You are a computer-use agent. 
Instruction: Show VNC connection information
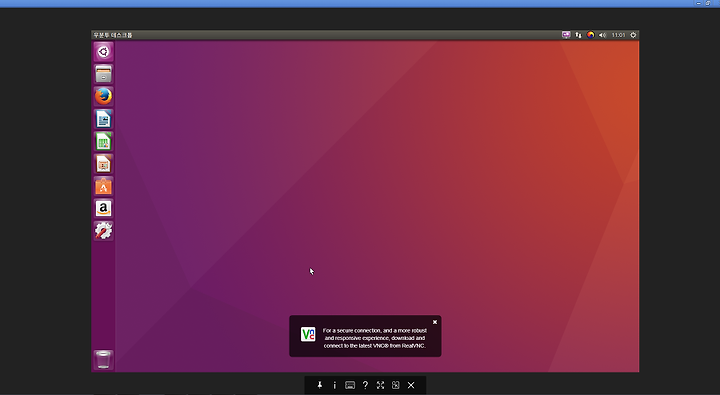click(334, 385)
